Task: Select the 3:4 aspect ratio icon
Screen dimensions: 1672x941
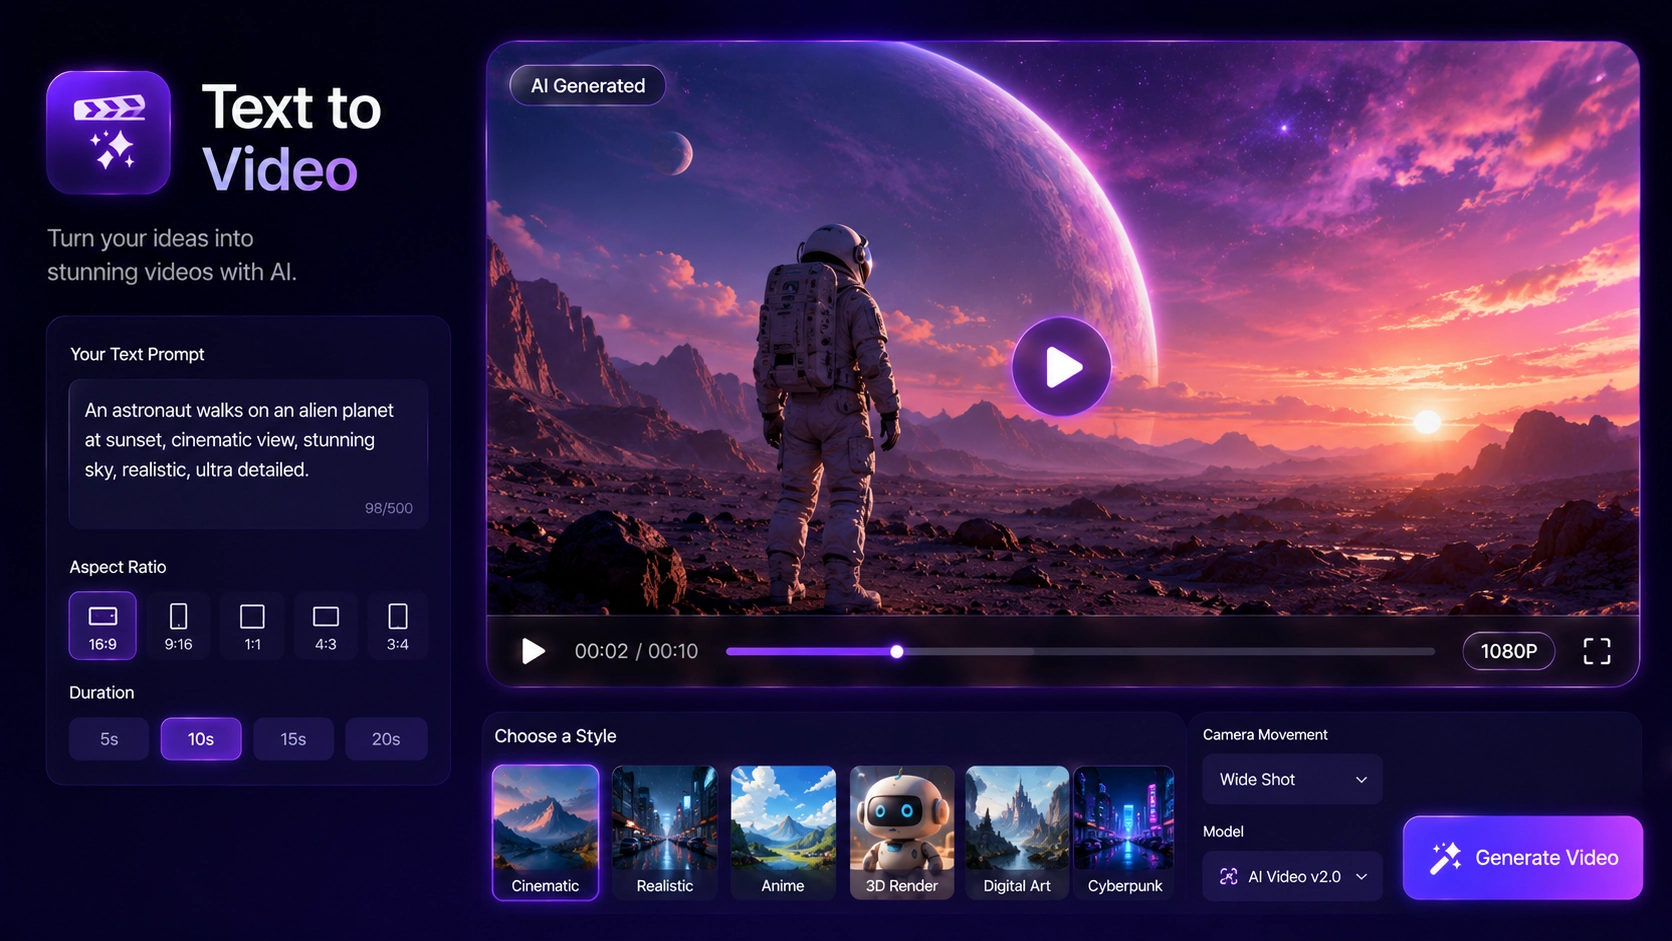Action: click(x=397, y=626)
